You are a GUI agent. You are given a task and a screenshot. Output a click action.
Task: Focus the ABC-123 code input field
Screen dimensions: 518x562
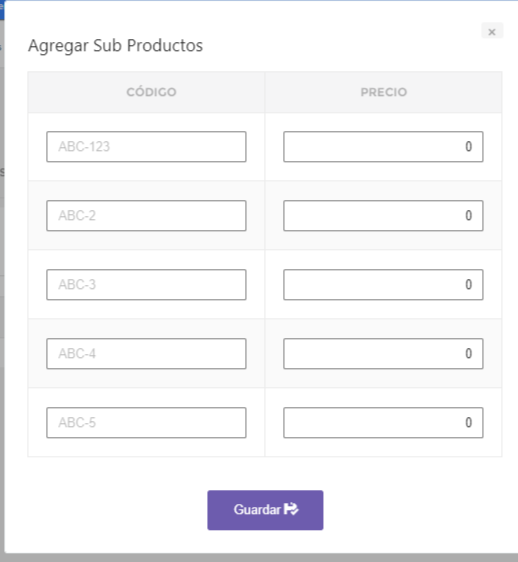coord(146,147)
